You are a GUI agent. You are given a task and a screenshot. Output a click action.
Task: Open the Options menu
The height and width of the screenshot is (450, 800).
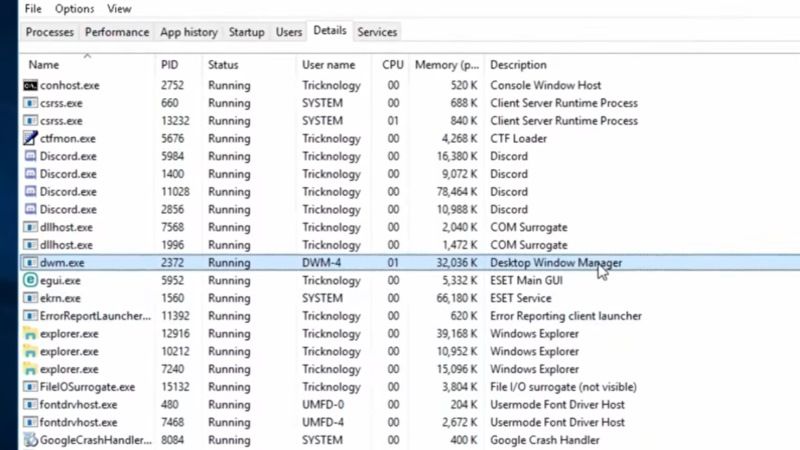(74, 9)
